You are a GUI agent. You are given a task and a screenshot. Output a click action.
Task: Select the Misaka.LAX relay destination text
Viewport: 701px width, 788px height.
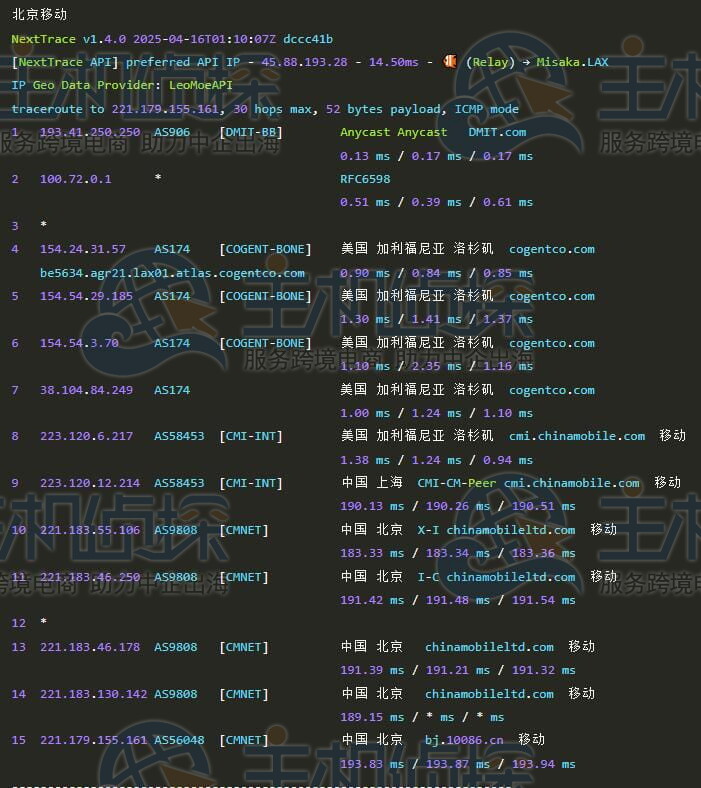[x=572, y=62]
